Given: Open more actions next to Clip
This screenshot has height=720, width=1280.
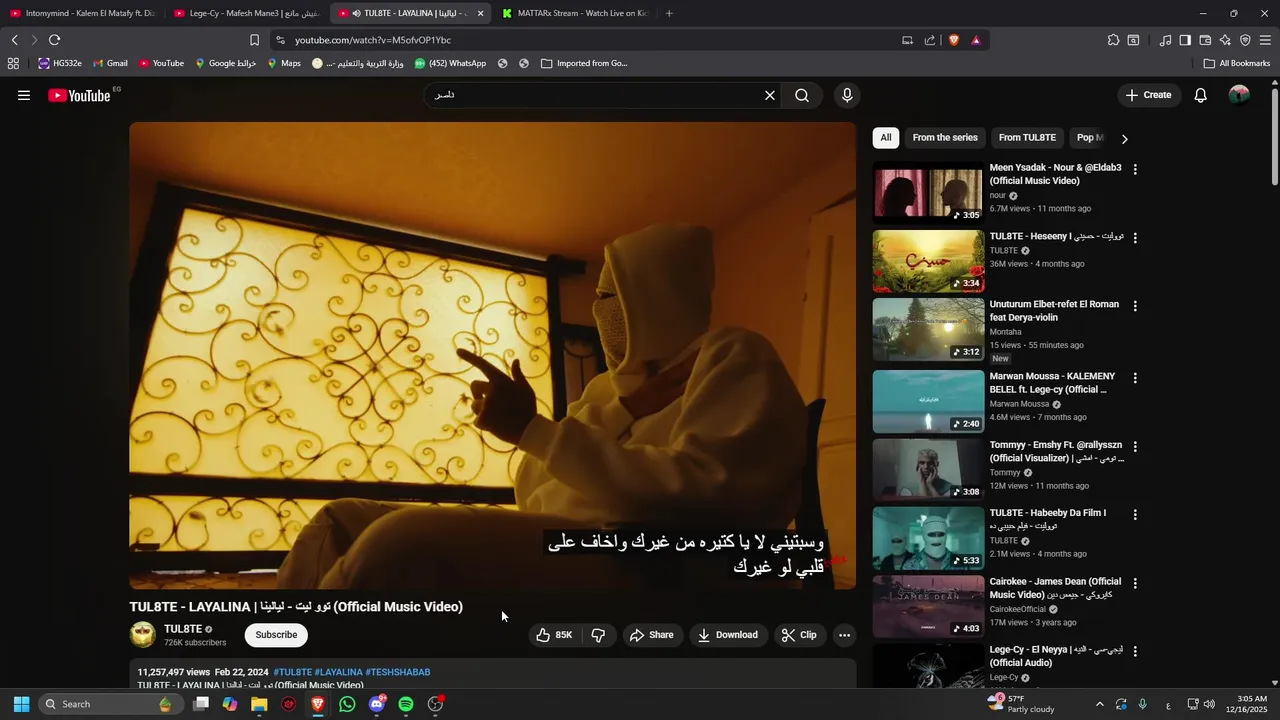Looking at the screenshot, I should coord(844,635).
